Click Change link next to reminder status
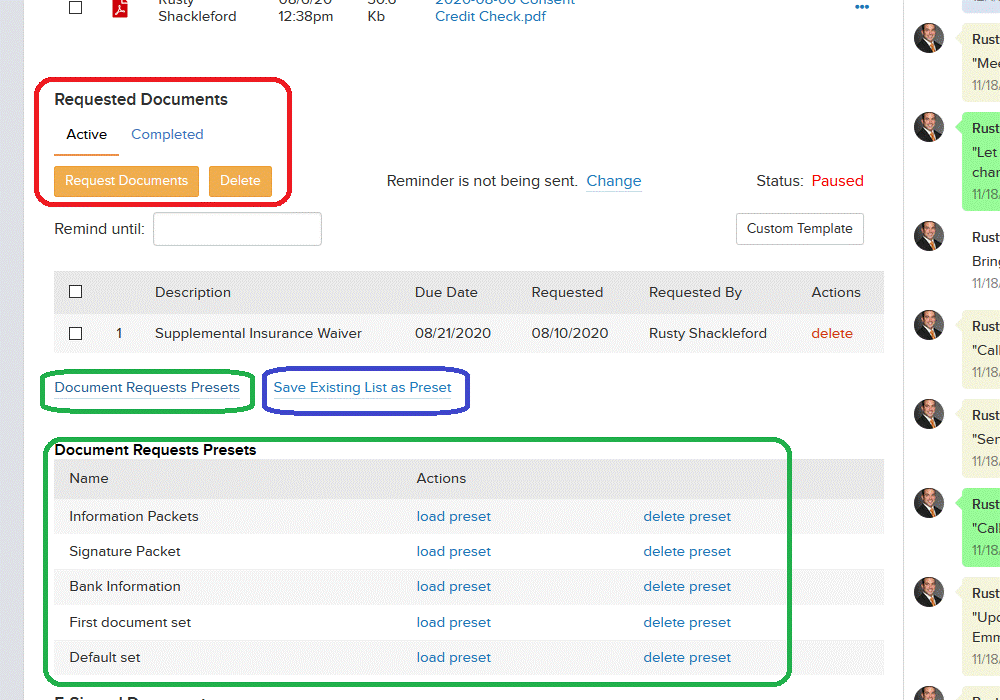This screenshot has width=1000, height=700. 614,181
